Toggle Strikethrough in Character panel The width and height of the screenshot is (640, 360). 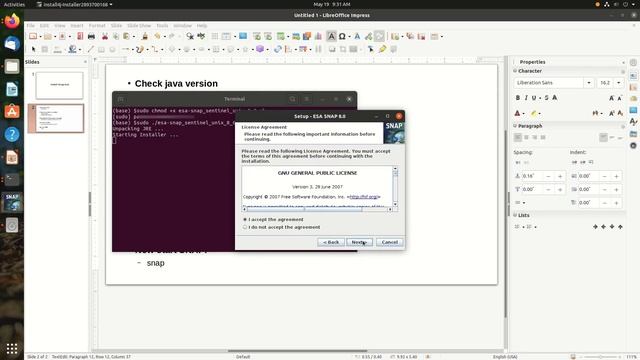click(547, 98)
